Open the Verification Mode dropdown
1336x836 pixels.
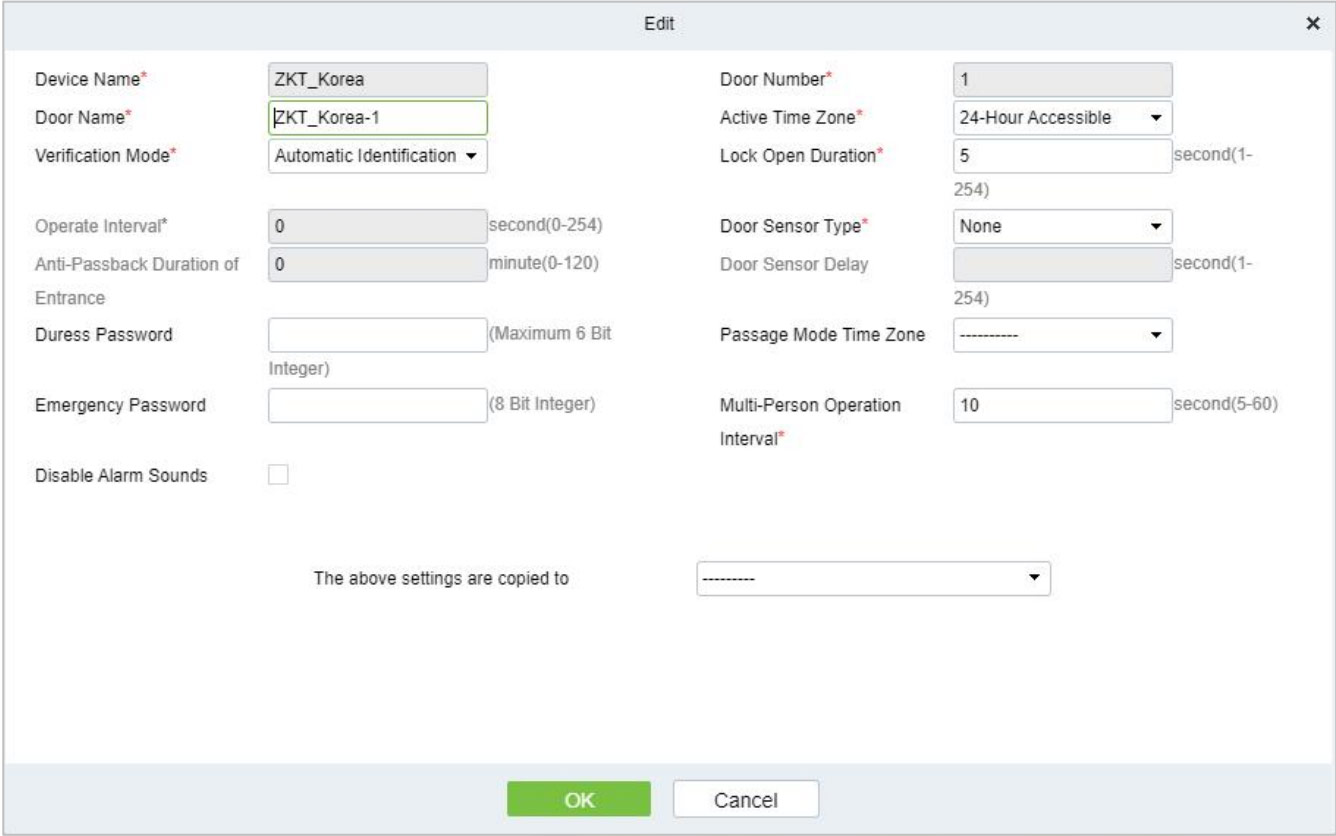(x=378, y=155)
